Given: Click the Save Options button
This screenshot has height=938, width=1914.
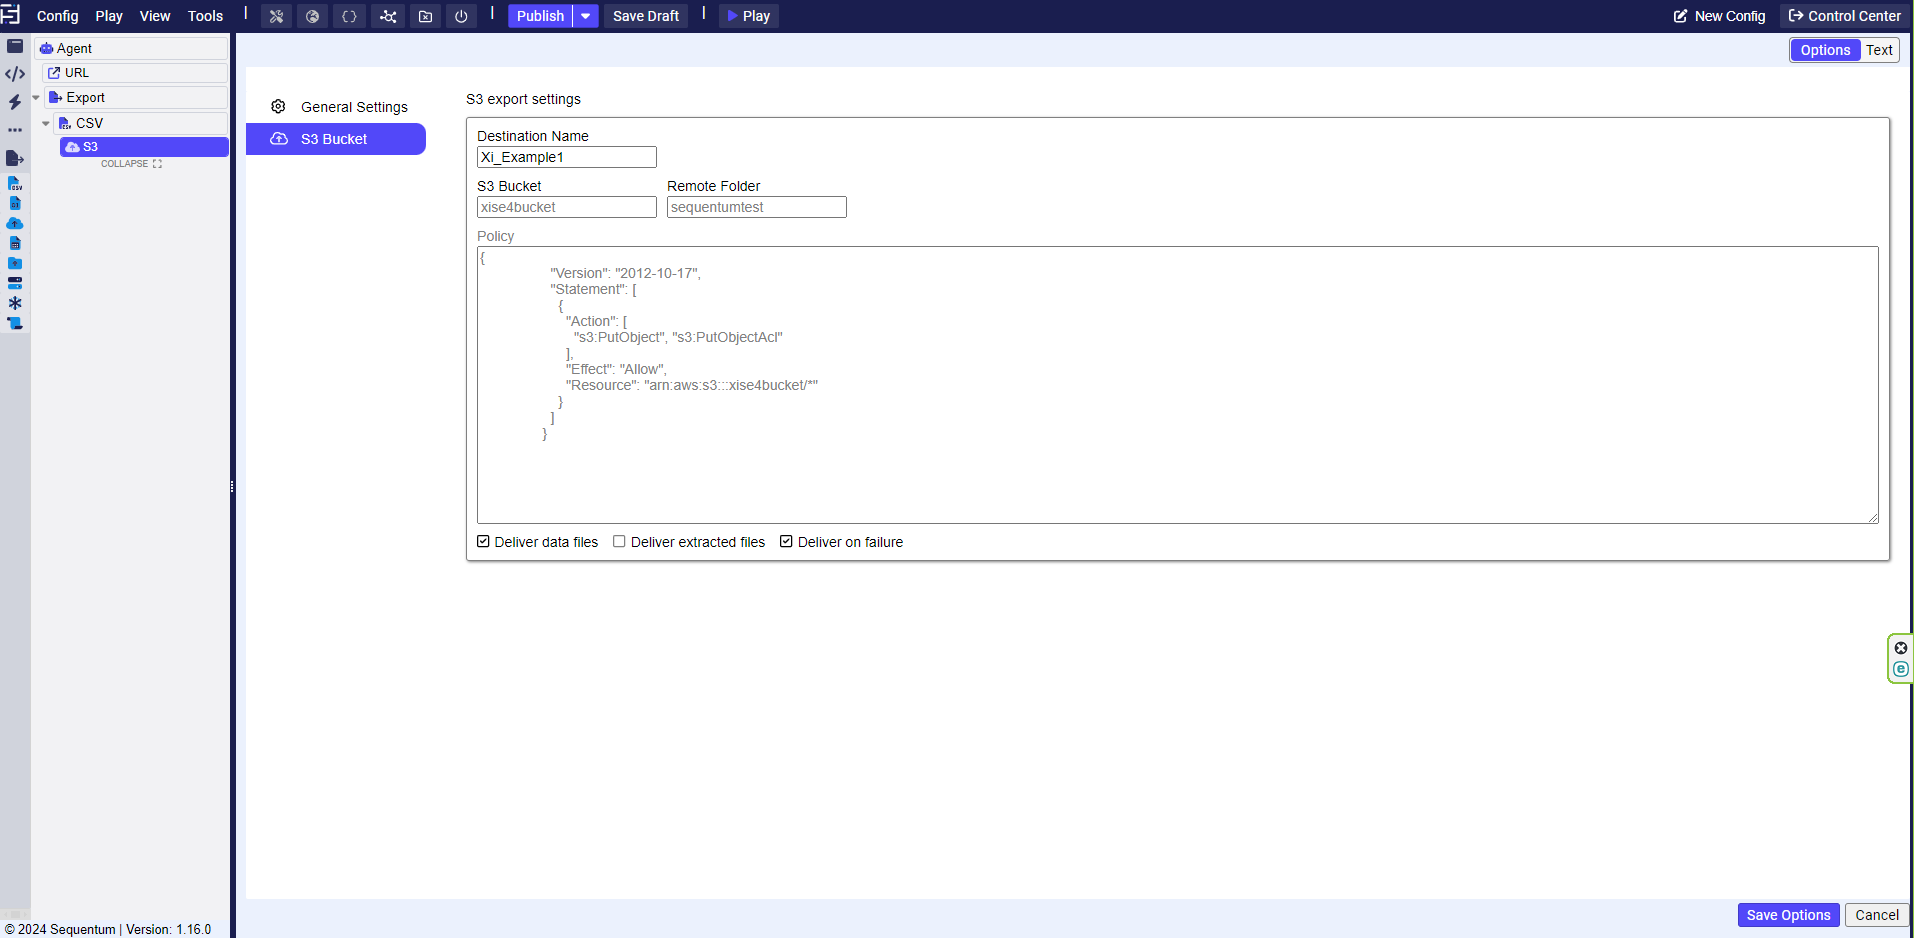Looking at the screenshot, I should pyautogui.click(x=1787, y=915).
